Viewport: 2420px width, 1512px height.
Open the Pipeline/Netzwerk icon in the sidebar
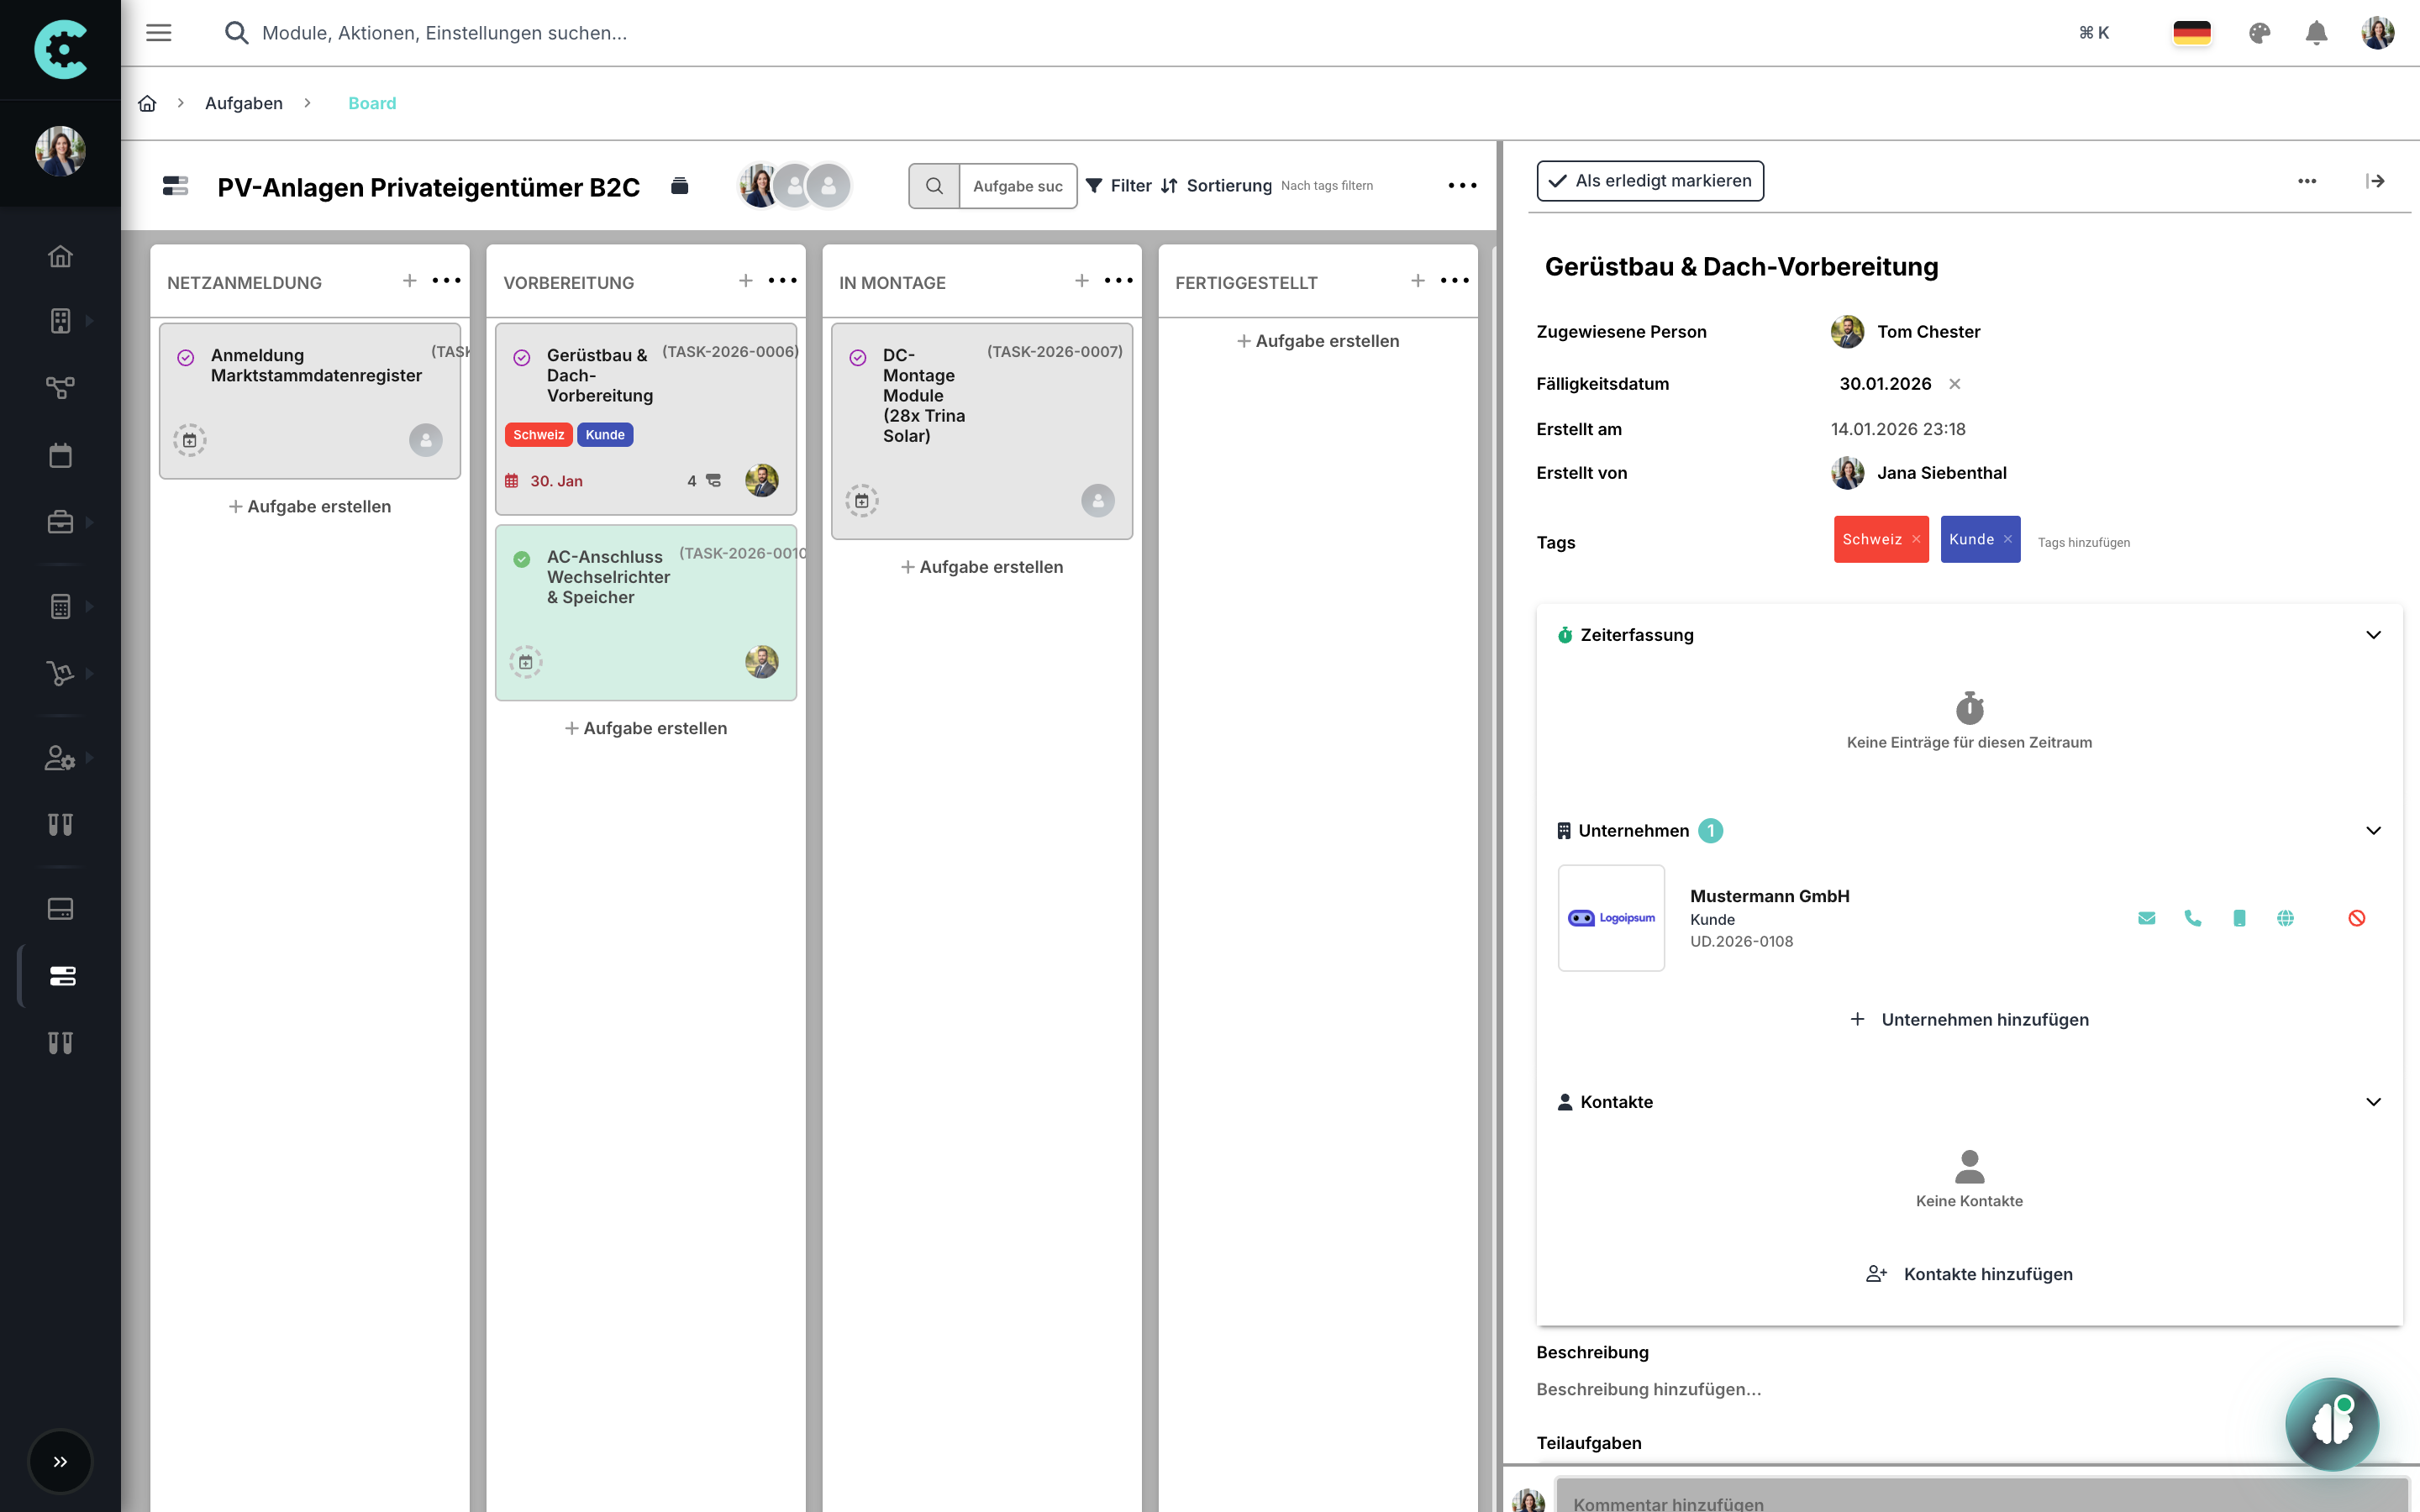click(60, 387)
